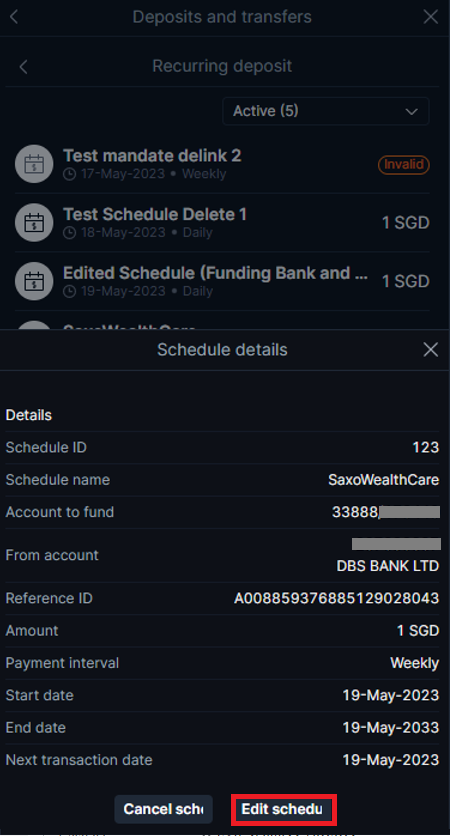
Task: Open Test Schedule Delete 1 entry
Action: 222,223
